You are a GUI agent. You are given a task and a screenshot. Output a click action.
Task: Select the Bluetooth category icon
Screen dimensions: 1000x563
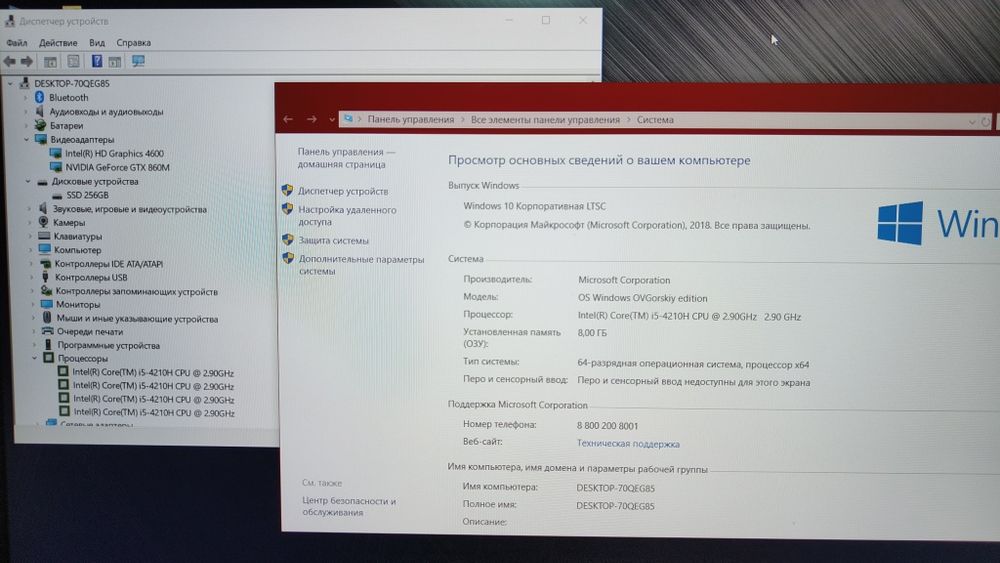tap(40, 97)
